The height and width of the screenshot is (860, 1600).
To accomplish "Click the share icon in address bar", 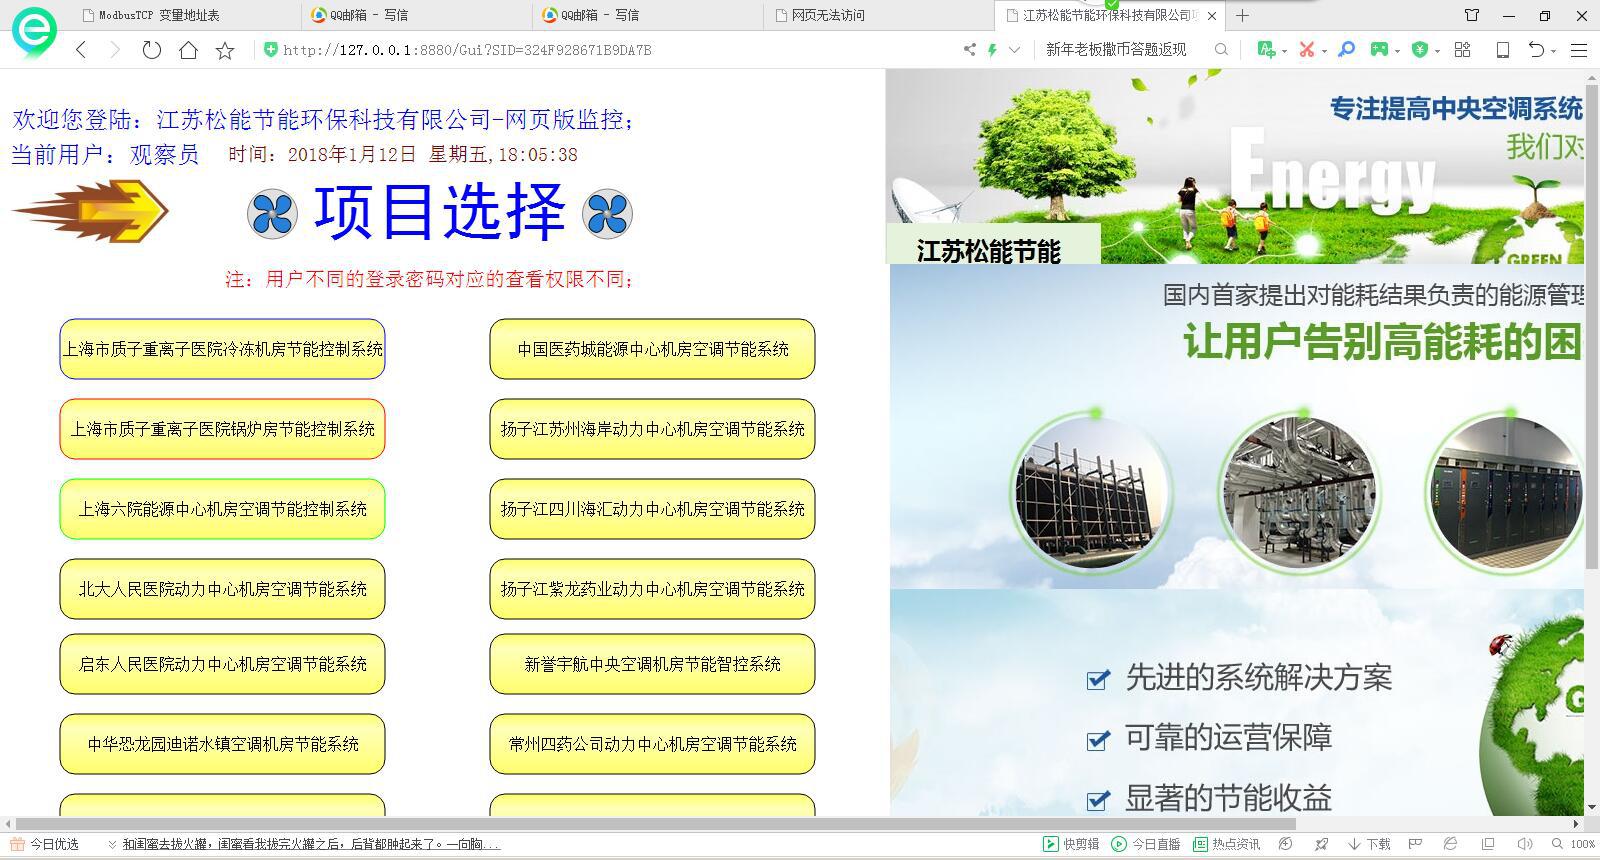I will click(968, 49).
